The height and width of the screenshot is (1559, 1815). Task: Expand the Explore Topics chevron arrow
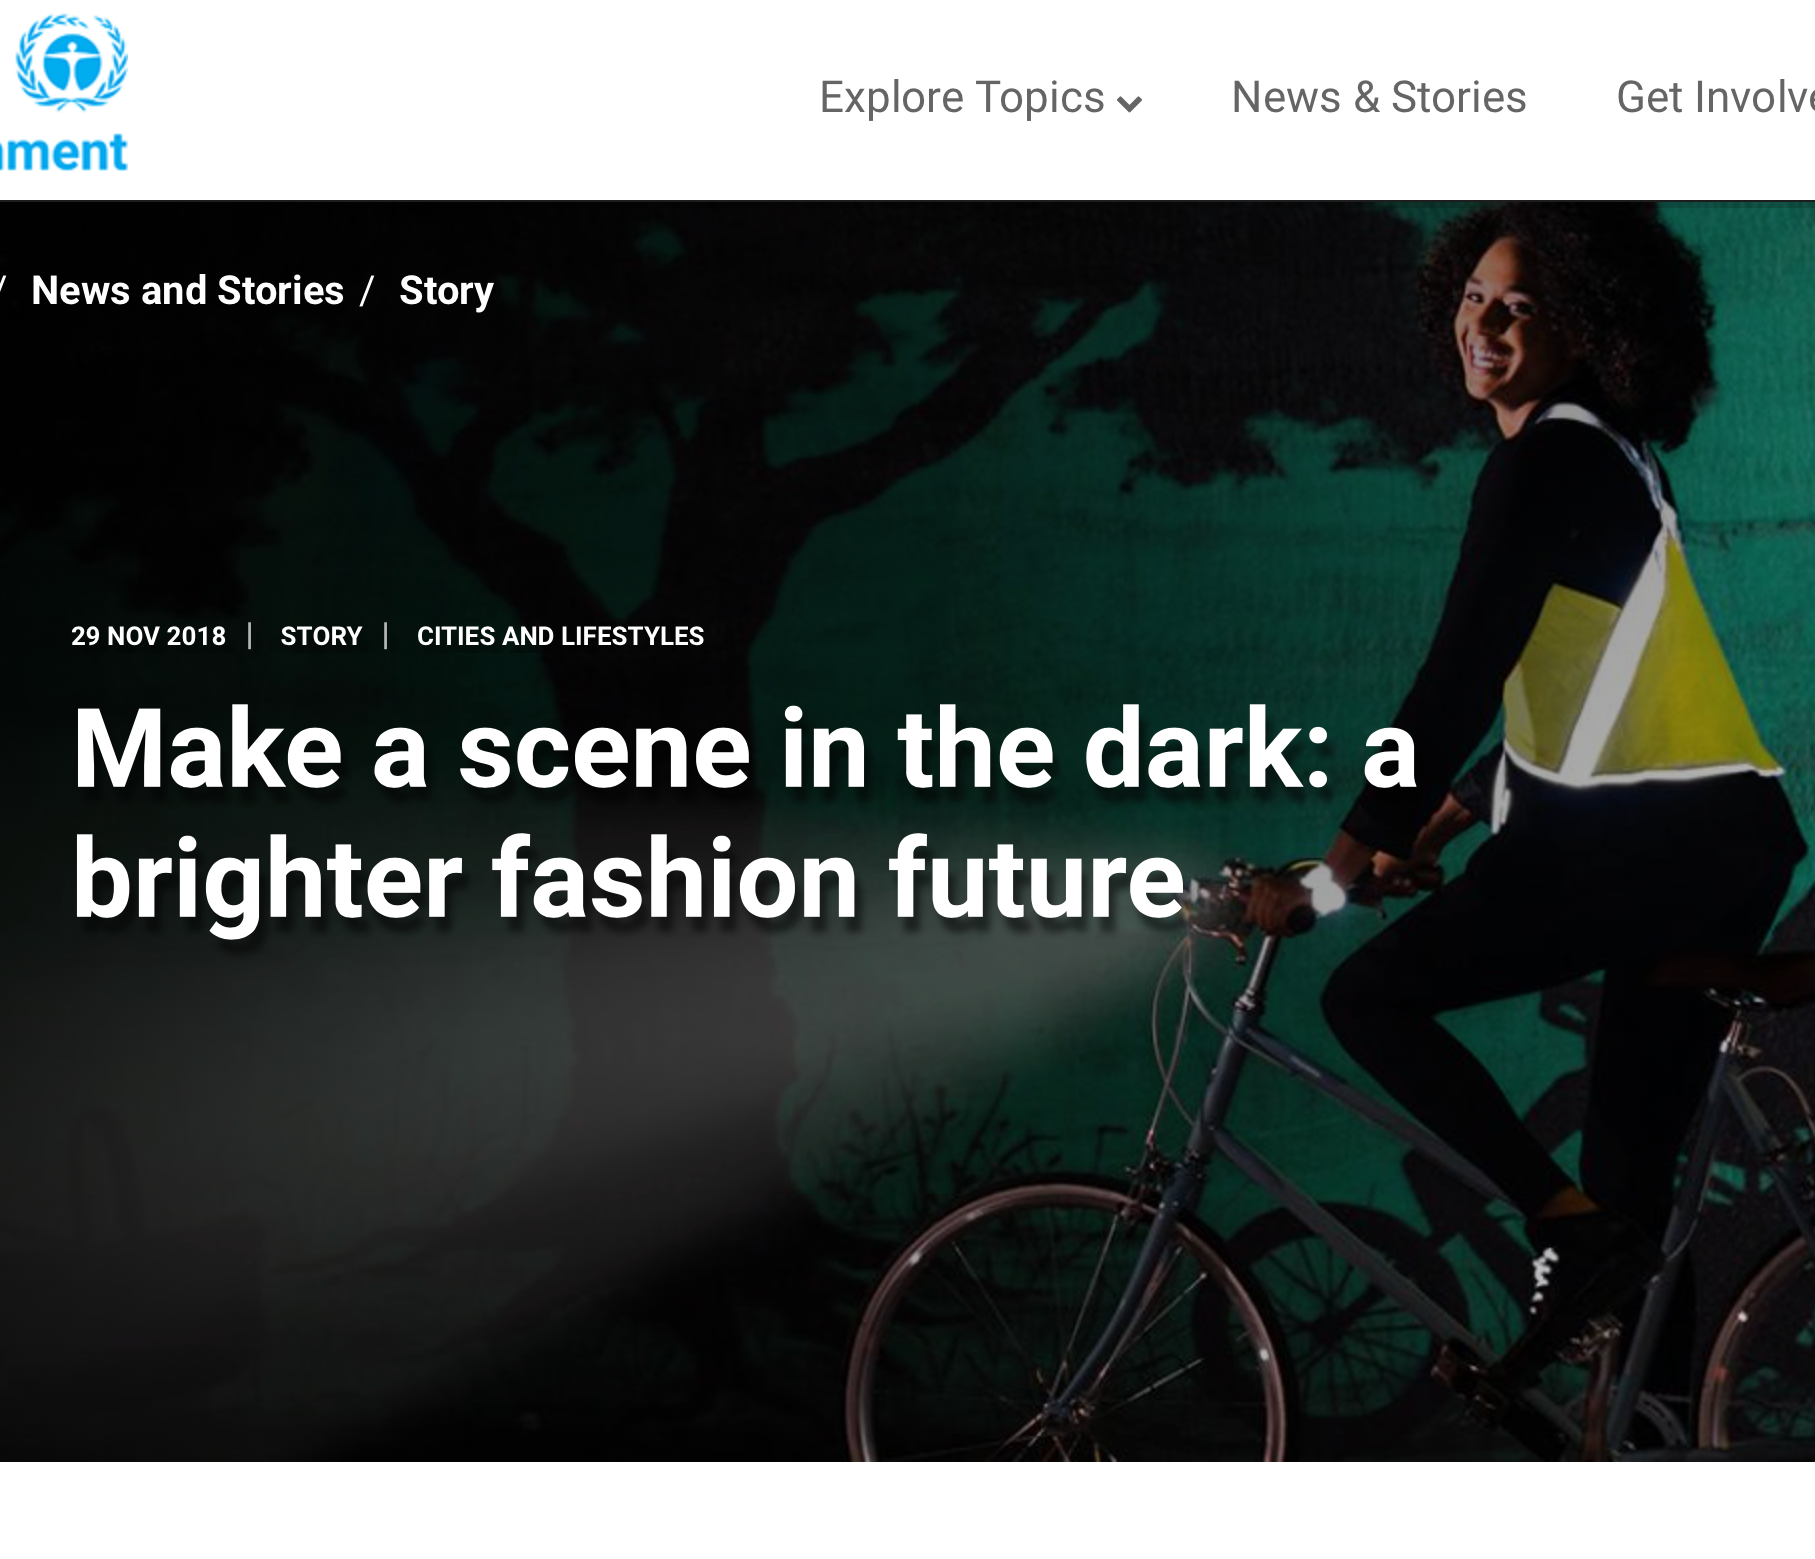pyautogui.click(x=1129, y=103)
